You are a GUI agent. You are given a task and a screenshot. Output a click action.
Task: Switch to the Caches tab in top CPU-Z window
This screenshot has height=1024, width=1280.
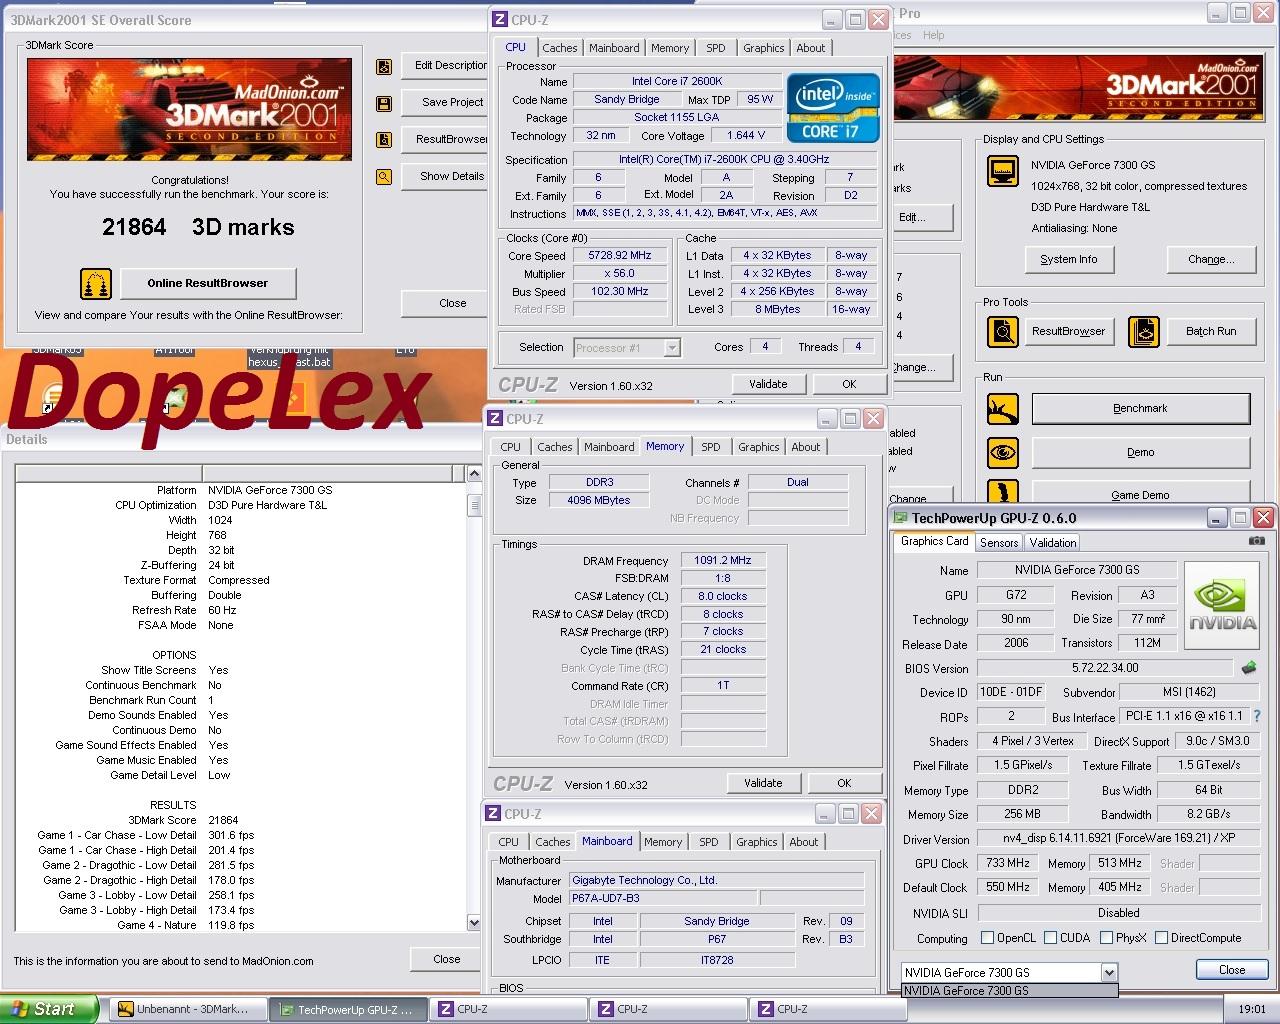(560, 48)
